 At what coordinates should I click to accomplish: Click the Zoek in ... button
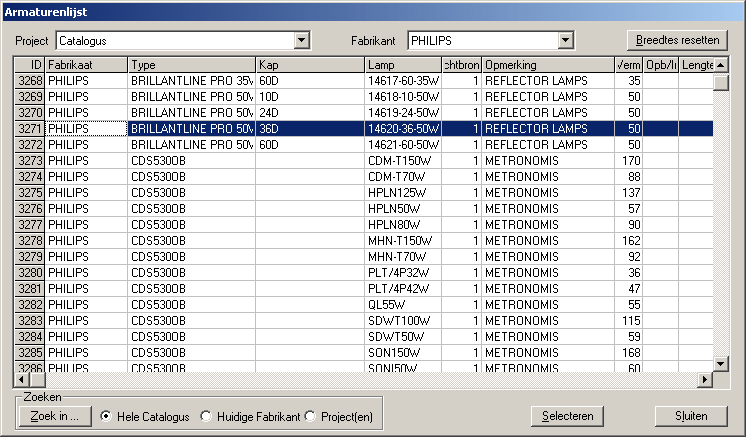(x=55, y=416)
